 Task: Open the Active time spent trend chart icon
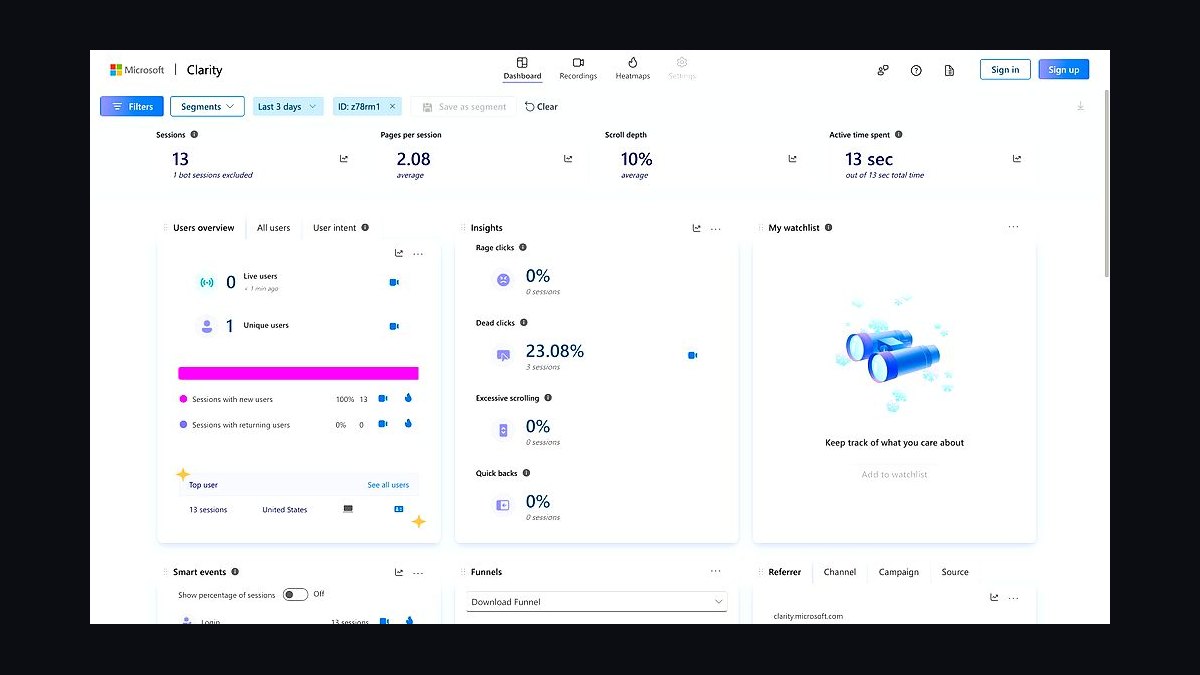pyautogui.click(x=1017, y=158)
